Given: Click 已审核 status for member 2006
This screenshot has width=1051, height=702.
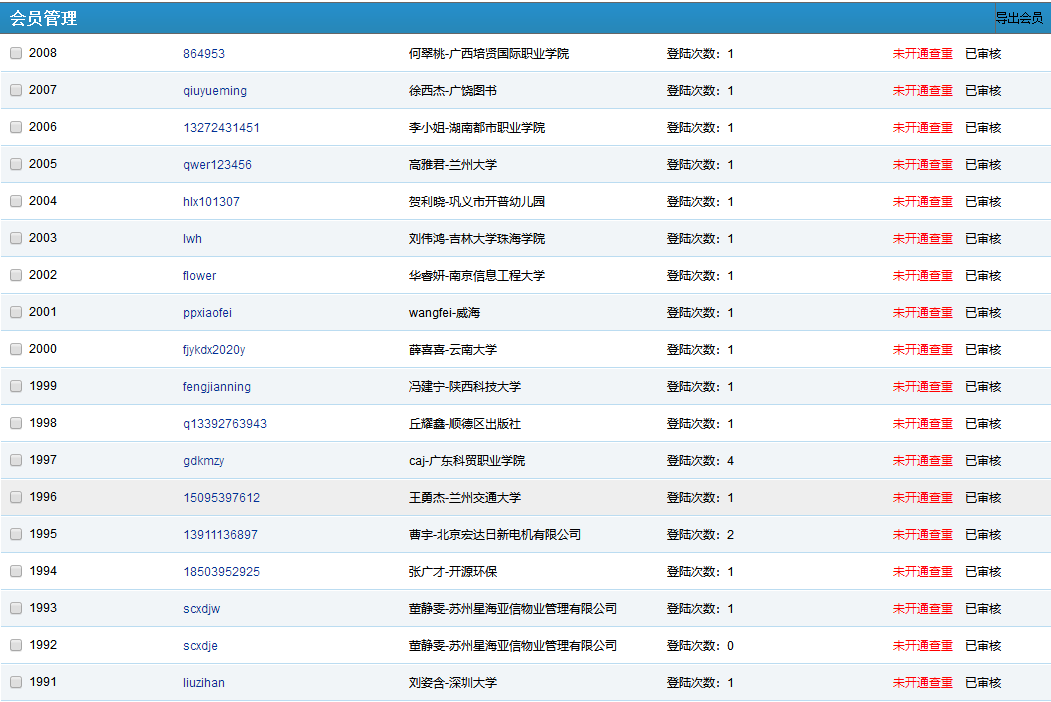Looking at the screenshot, I should coord(982,128).
